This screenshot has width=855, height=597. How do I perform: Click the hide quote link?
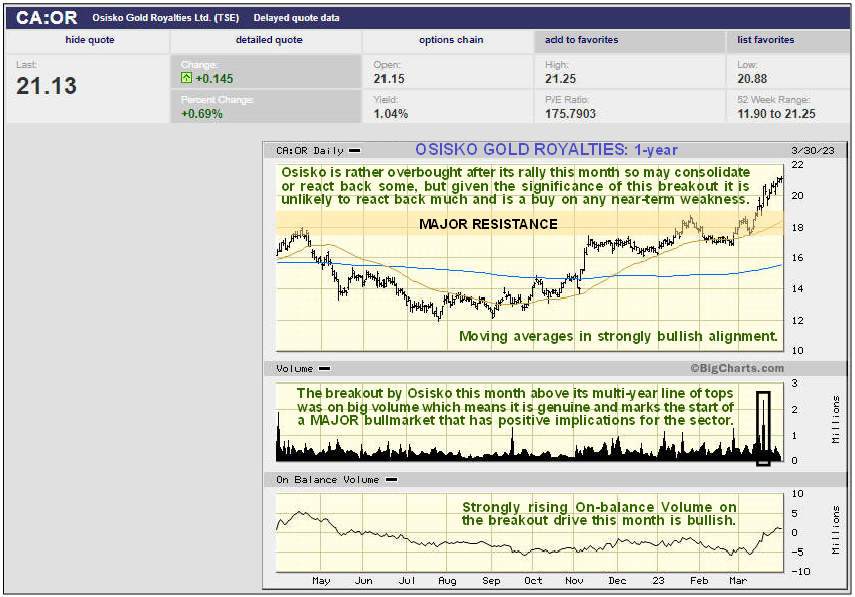(x=90, y=40)
